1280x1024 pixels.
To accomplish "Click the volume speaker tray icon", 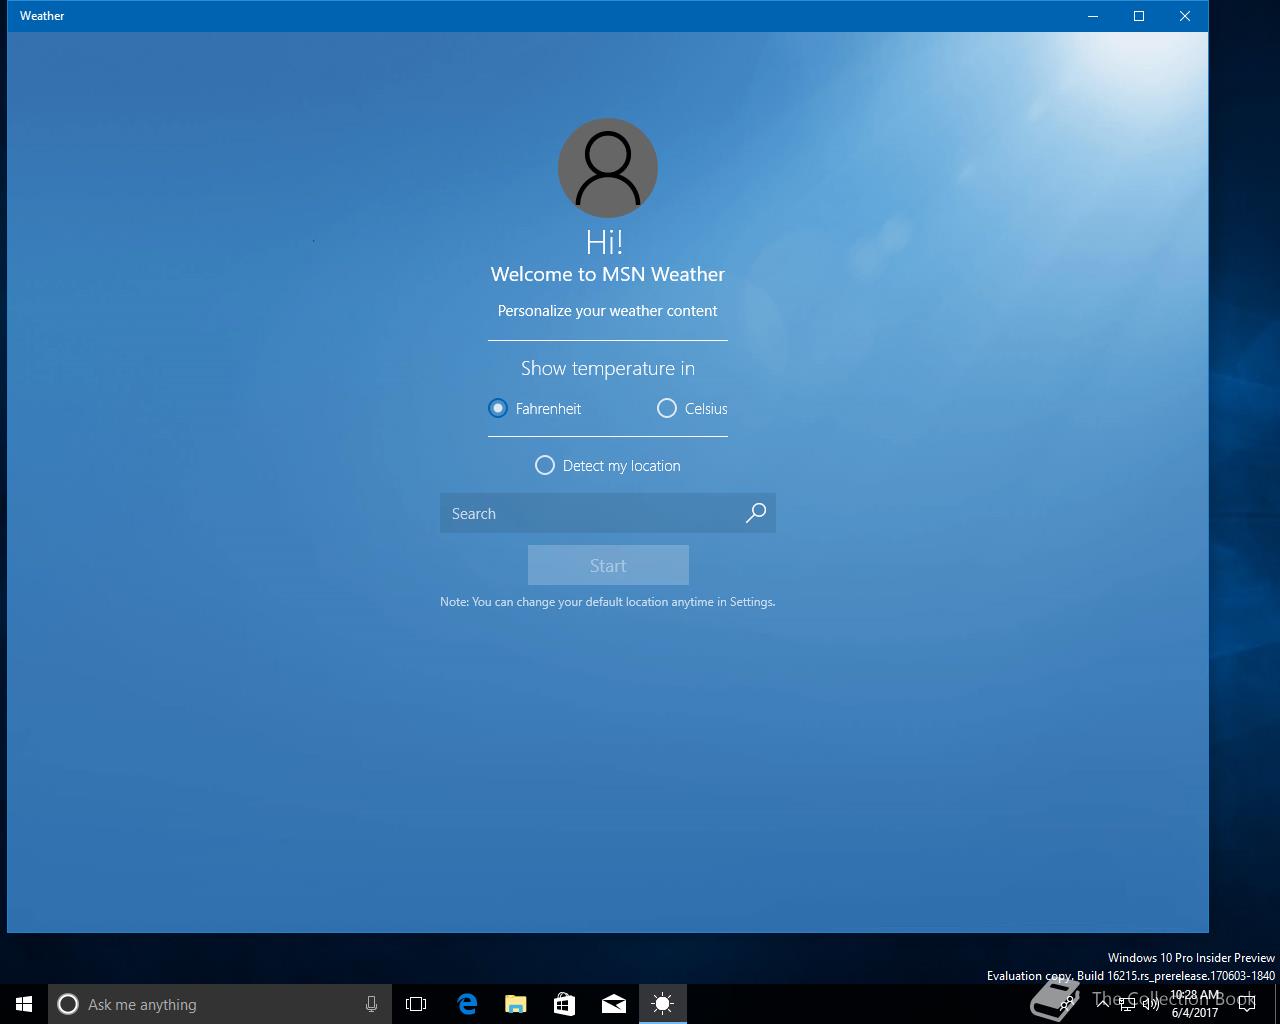I will (x=1151, y=1004).
